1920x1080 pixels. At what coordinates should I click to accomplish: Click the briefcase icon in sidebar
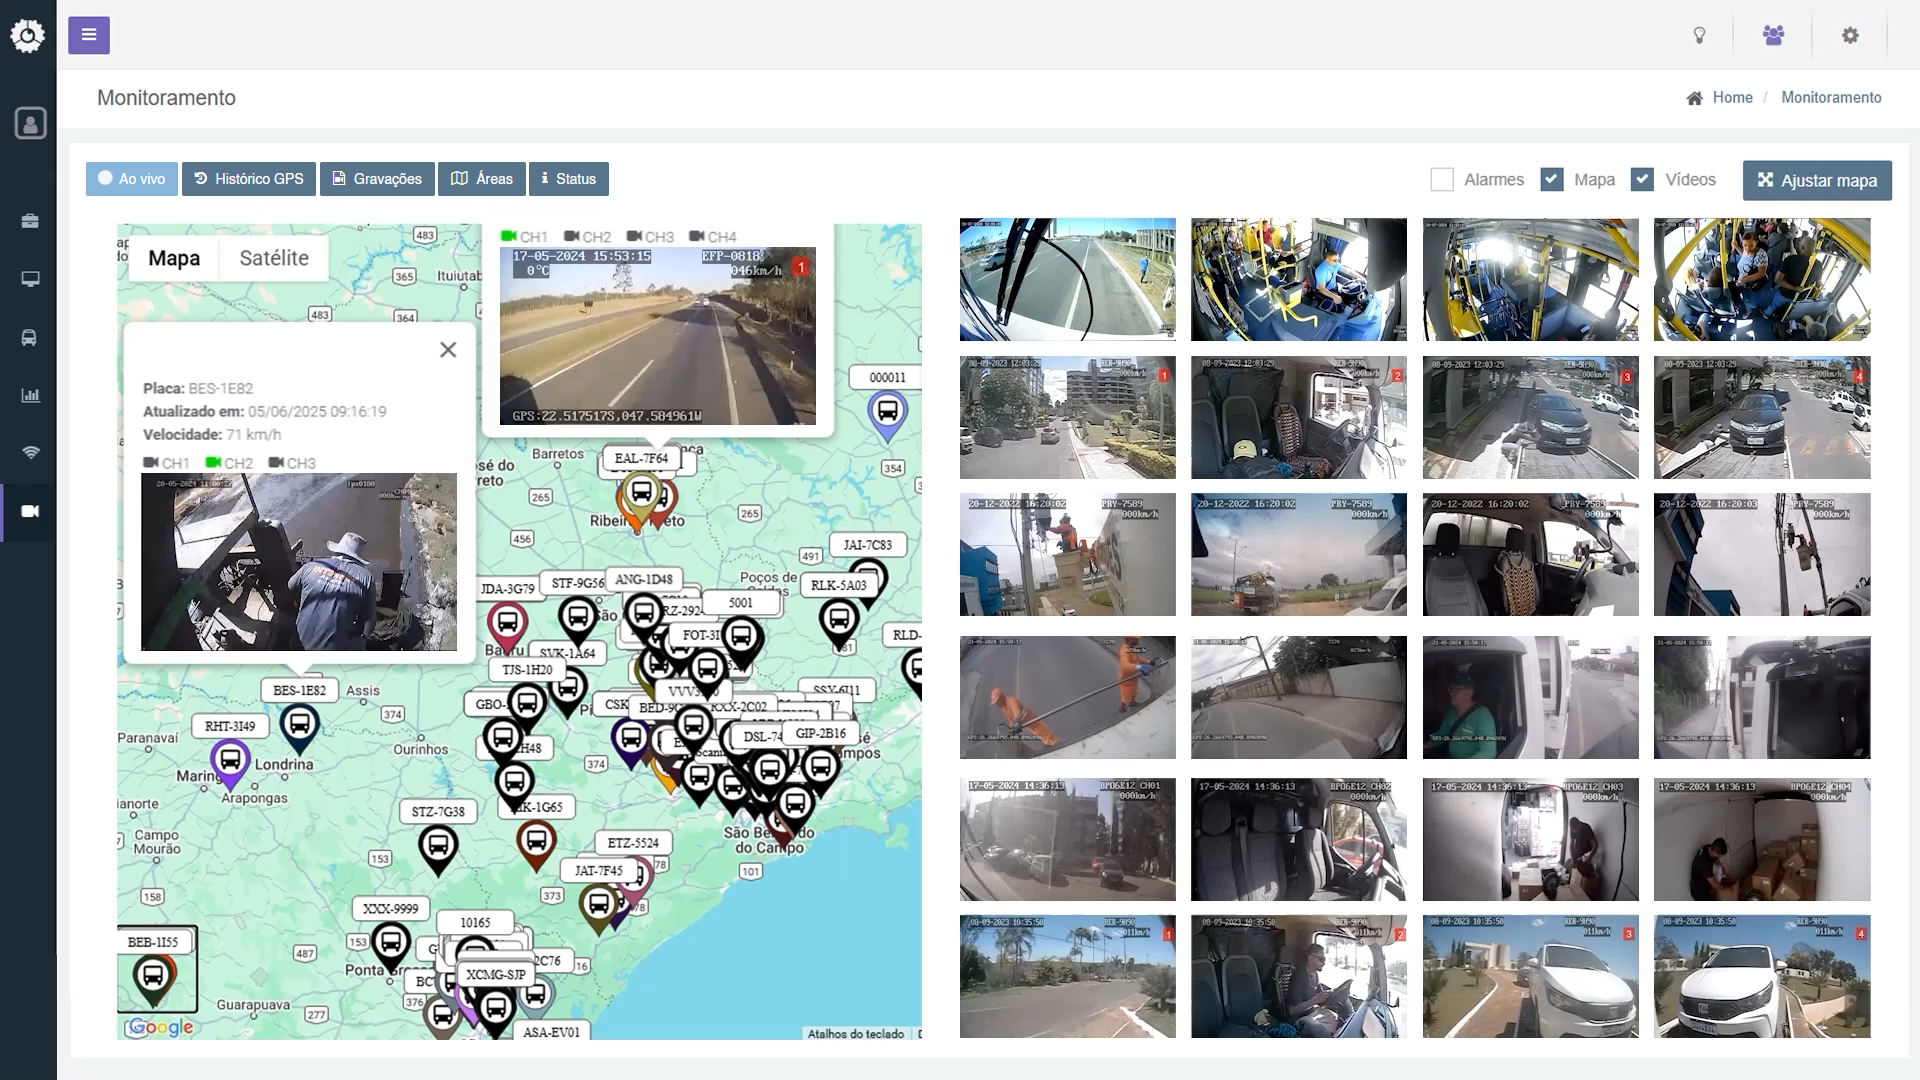click(x=30, y=222)
